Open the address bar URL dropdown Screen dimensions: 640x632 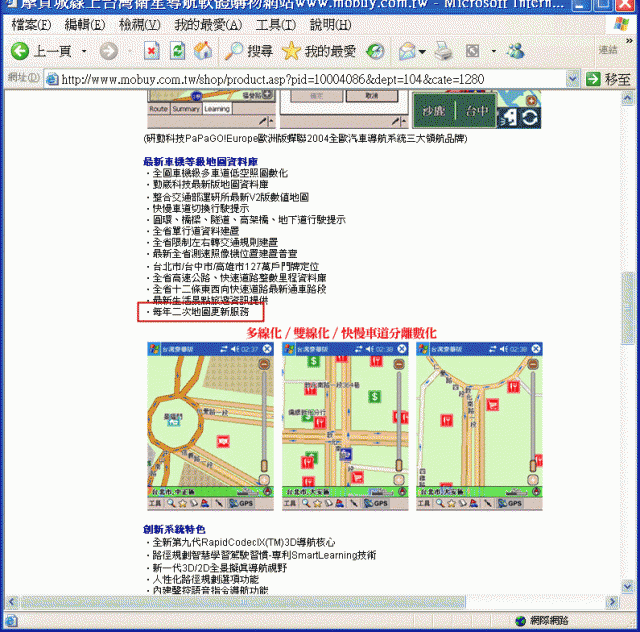(573, 79)
